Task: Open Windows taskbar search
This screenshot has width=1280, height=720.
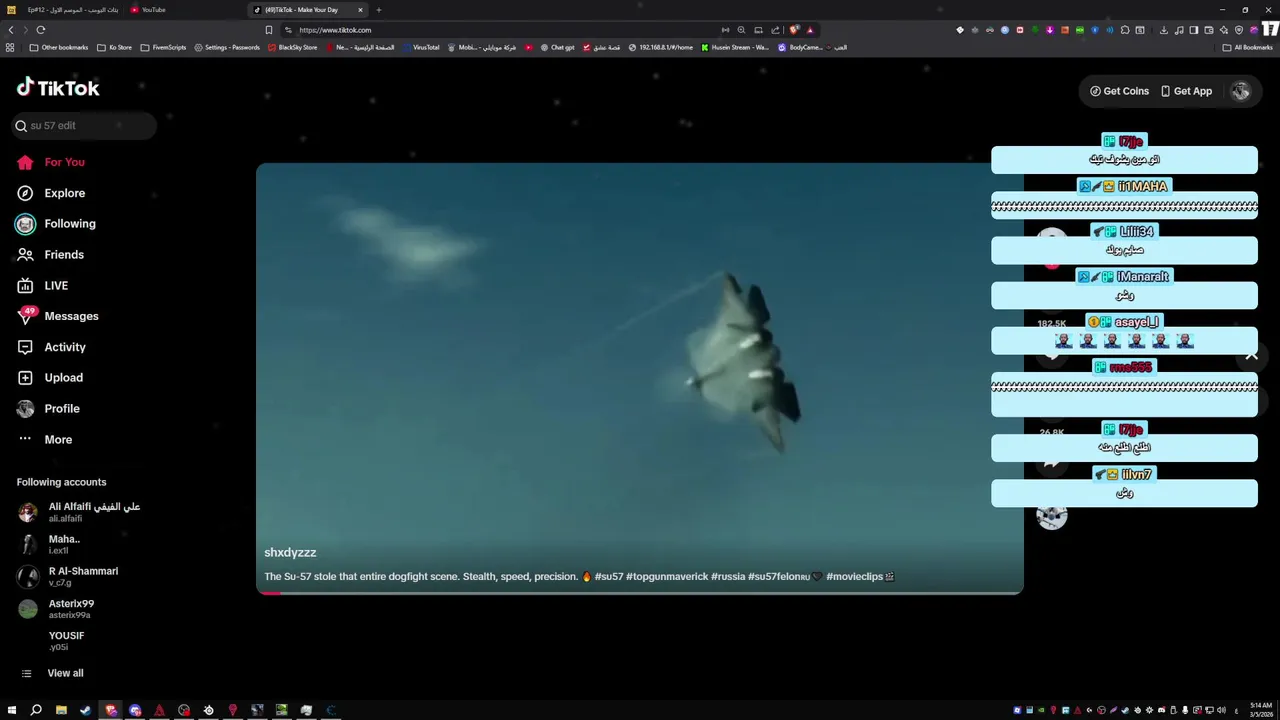Action: click(36, 710)
